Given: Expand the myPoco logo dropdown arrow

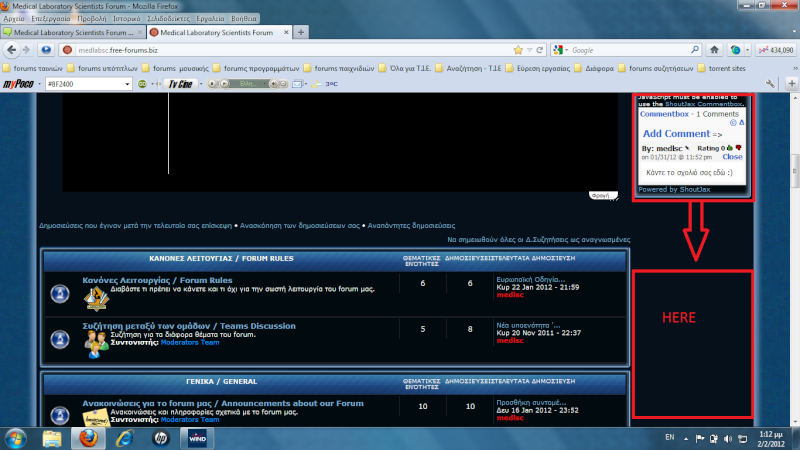Looking at the screenshot, I should point(39,84).
